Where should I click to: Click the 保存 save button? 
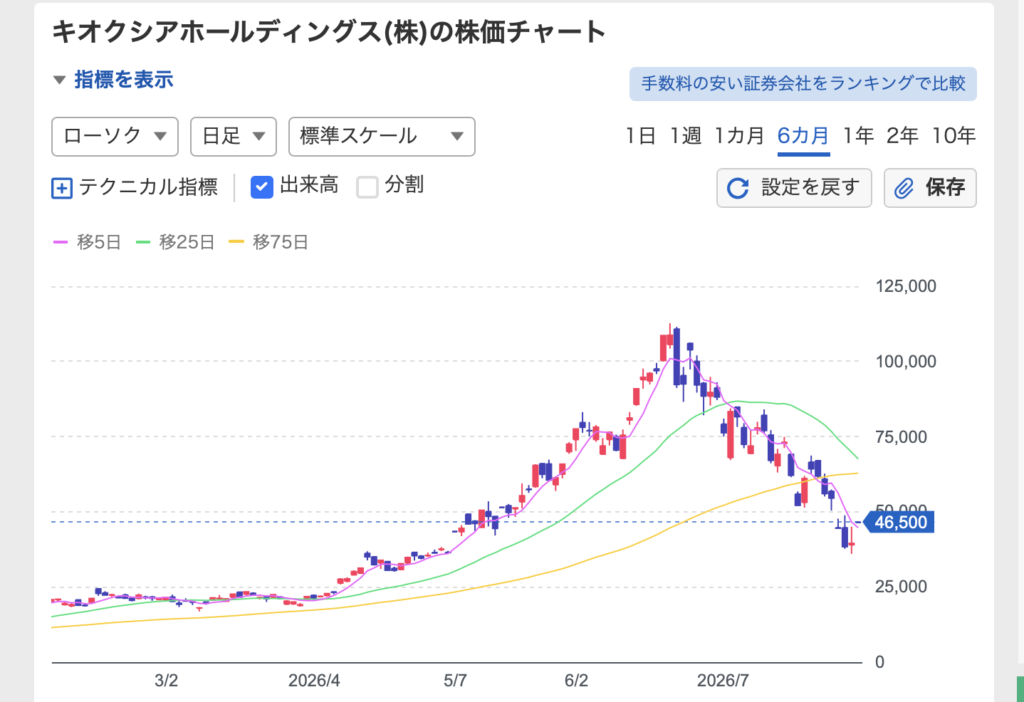pyautogui.click(x=930, y=188)
